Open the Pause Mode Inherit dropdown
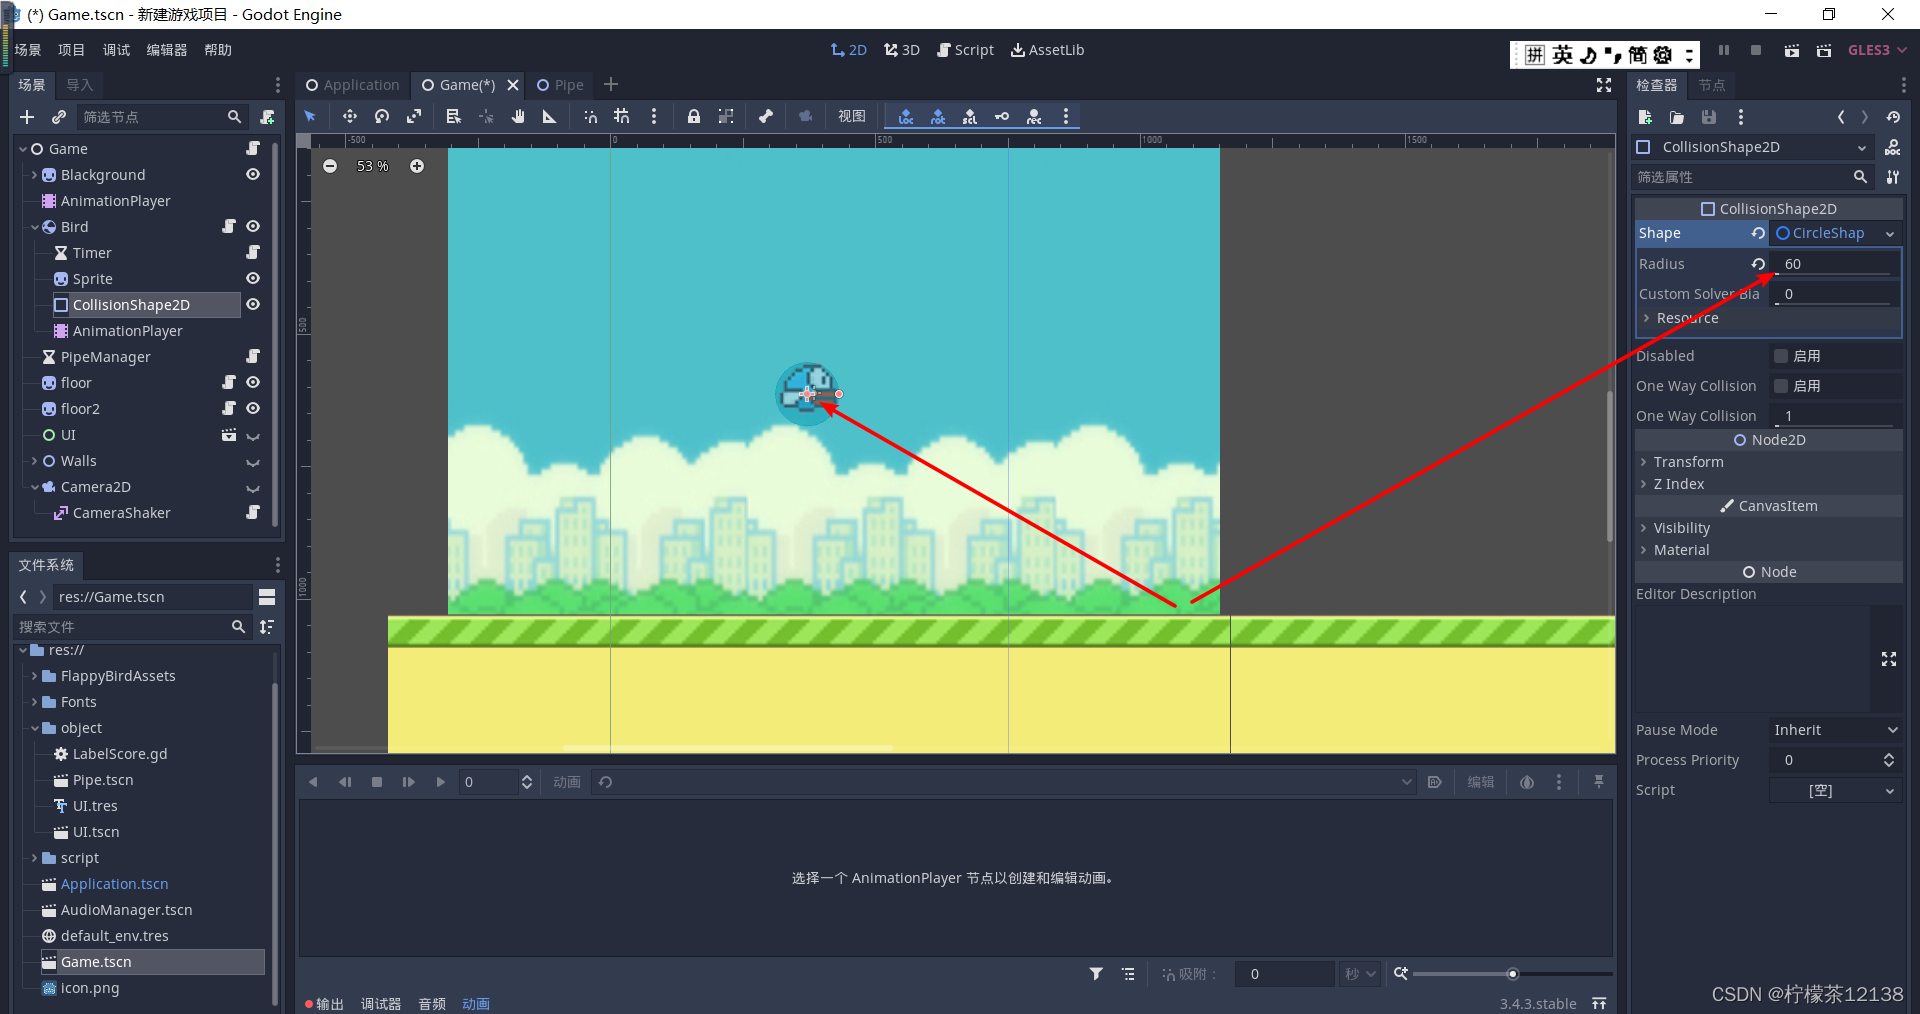Viewport: 1920px width, 1014px height. pyautogui.click(x=1836, y=730)
